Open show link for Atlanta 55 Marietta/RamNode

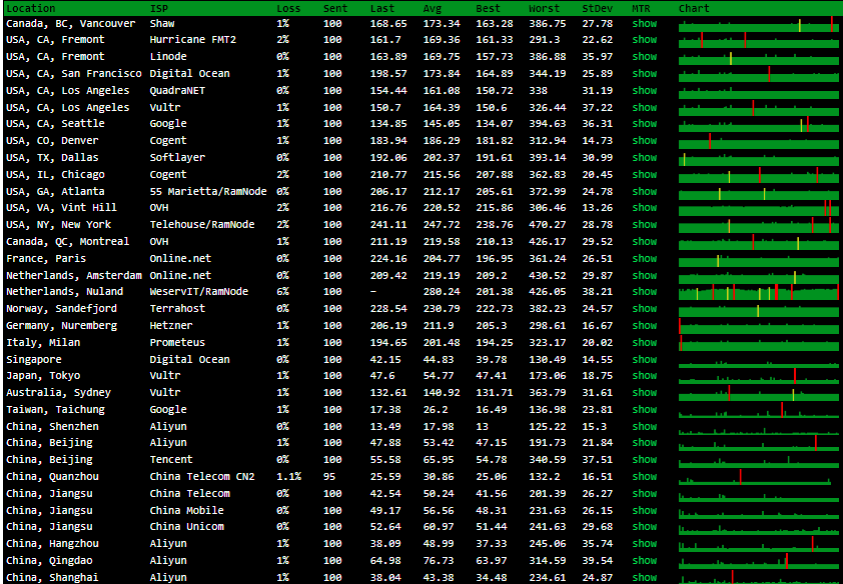[644, 191]
